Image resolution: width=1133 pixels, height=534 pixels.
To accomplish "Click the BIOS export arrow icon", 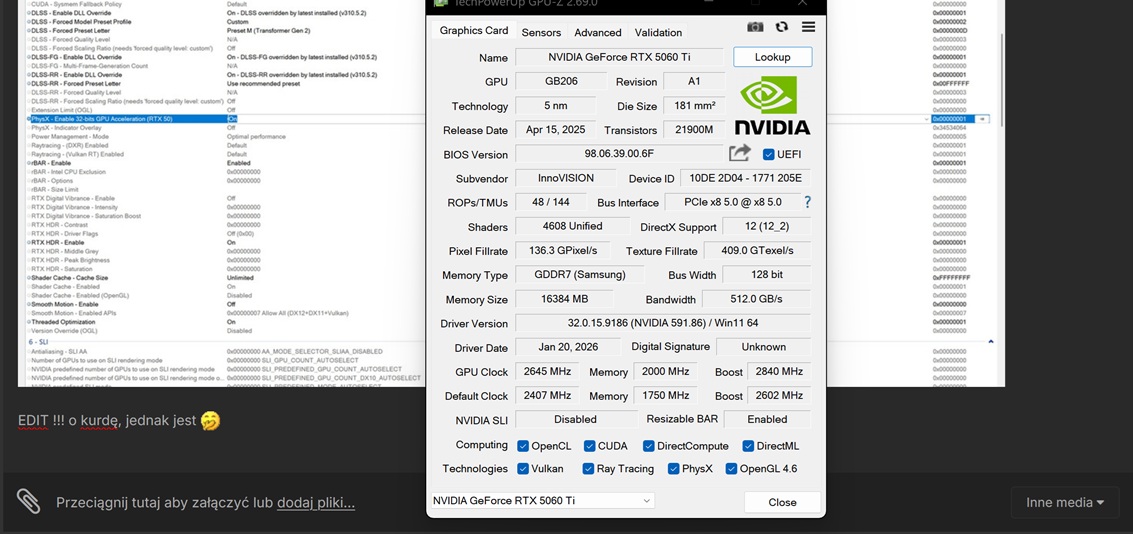I will click(x=740, y=153).
